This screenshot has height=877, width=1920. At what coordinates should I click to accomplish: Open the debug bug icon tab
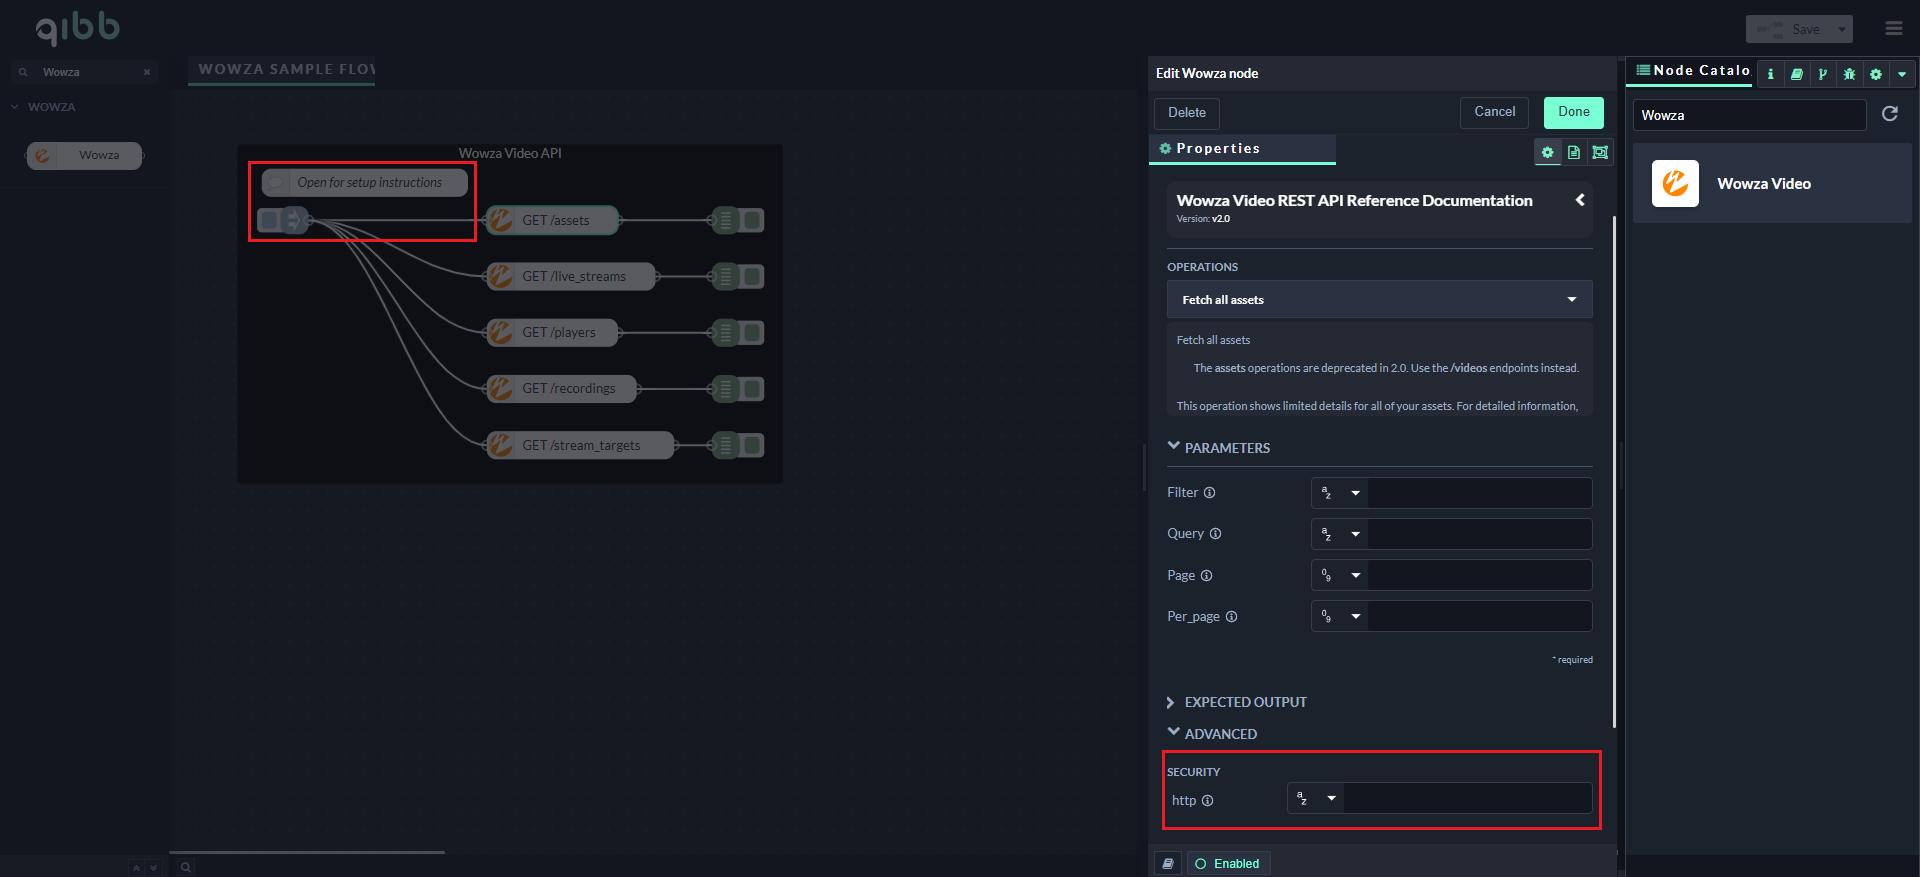1849,74
